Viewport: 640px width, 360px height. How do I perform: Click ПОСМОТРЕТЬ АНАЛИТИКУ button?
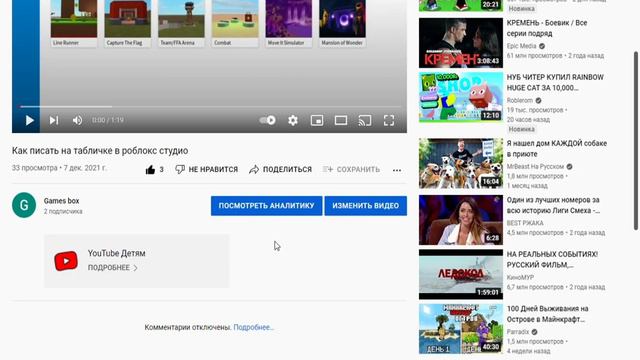(x=267, y=206)
